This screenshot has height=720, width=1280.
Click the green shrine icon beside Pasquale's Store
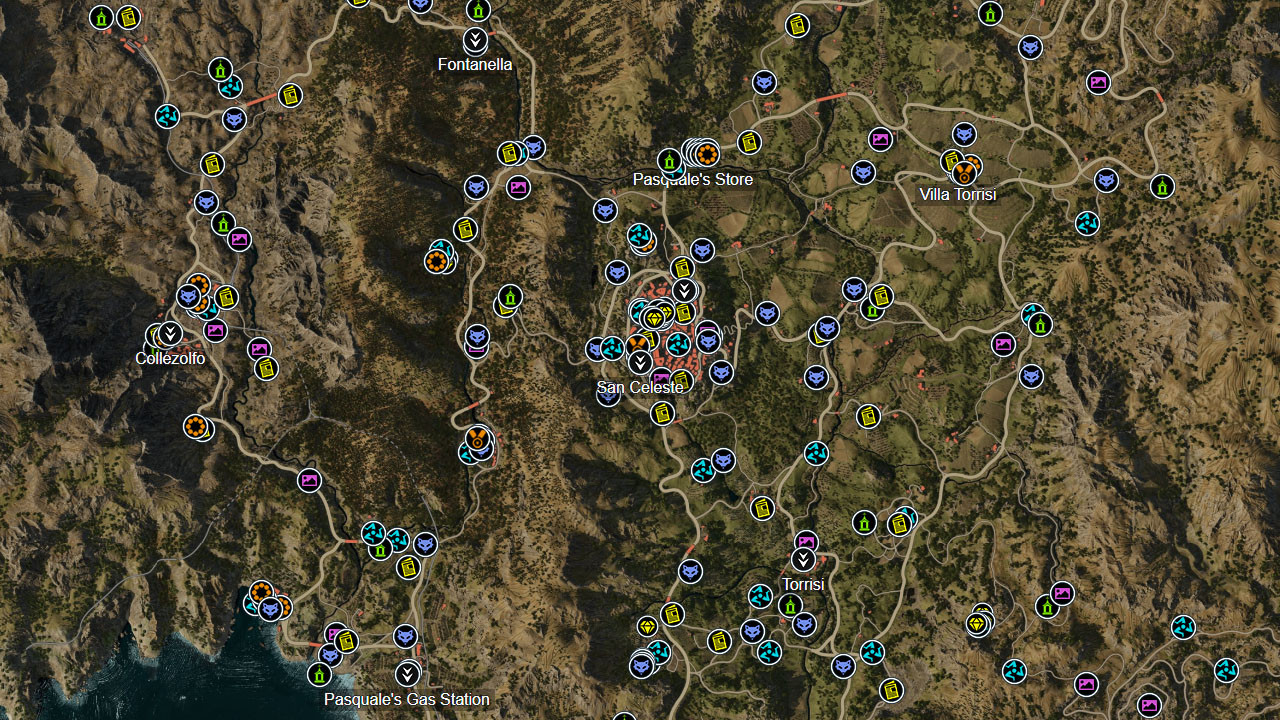(668, 160)
